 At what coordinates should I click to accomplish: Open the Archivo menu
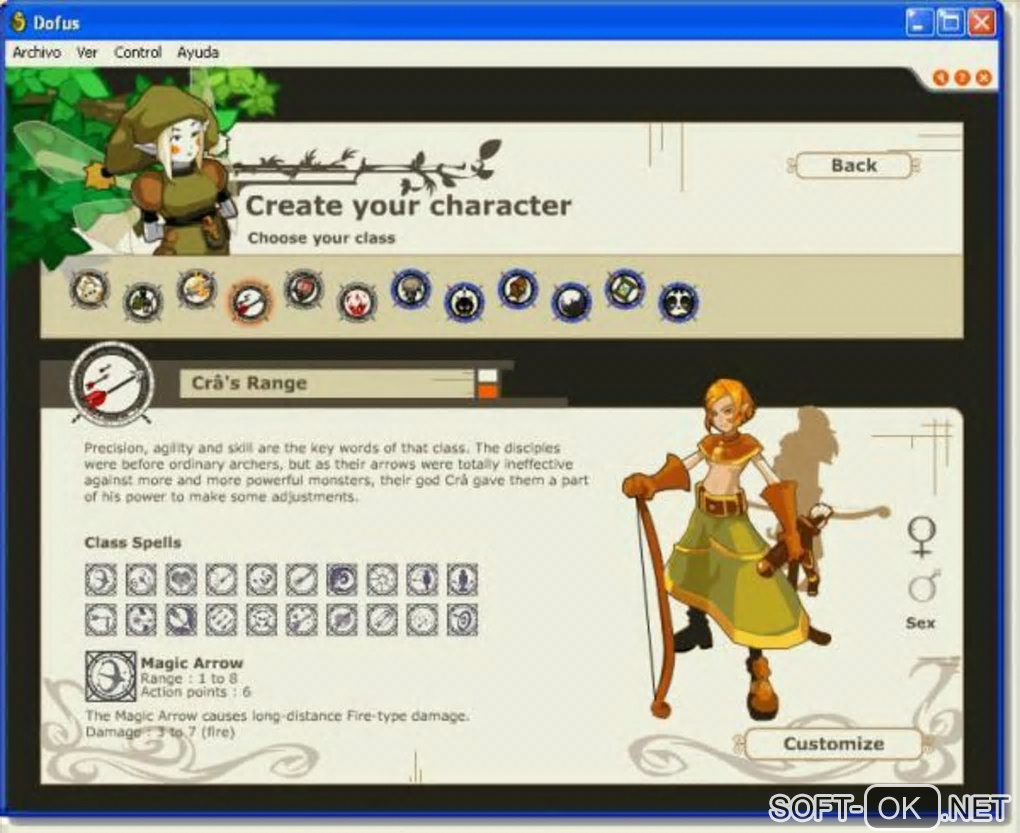point(37,53)
